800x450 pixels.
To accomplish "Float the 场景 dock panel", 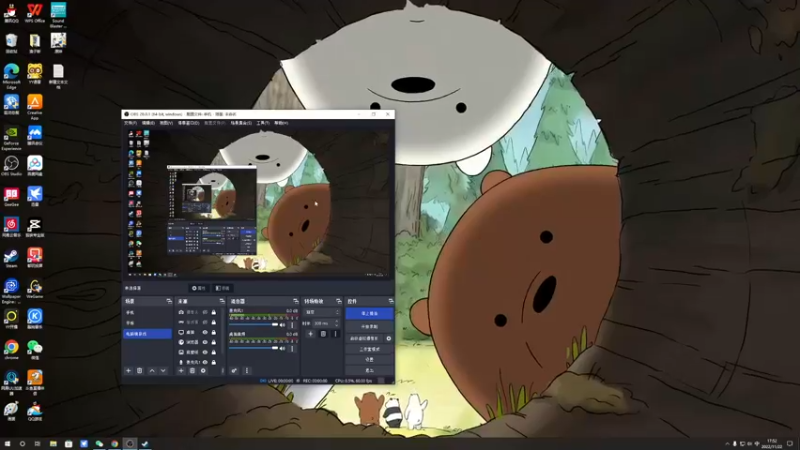I will (x=169, y=302).
